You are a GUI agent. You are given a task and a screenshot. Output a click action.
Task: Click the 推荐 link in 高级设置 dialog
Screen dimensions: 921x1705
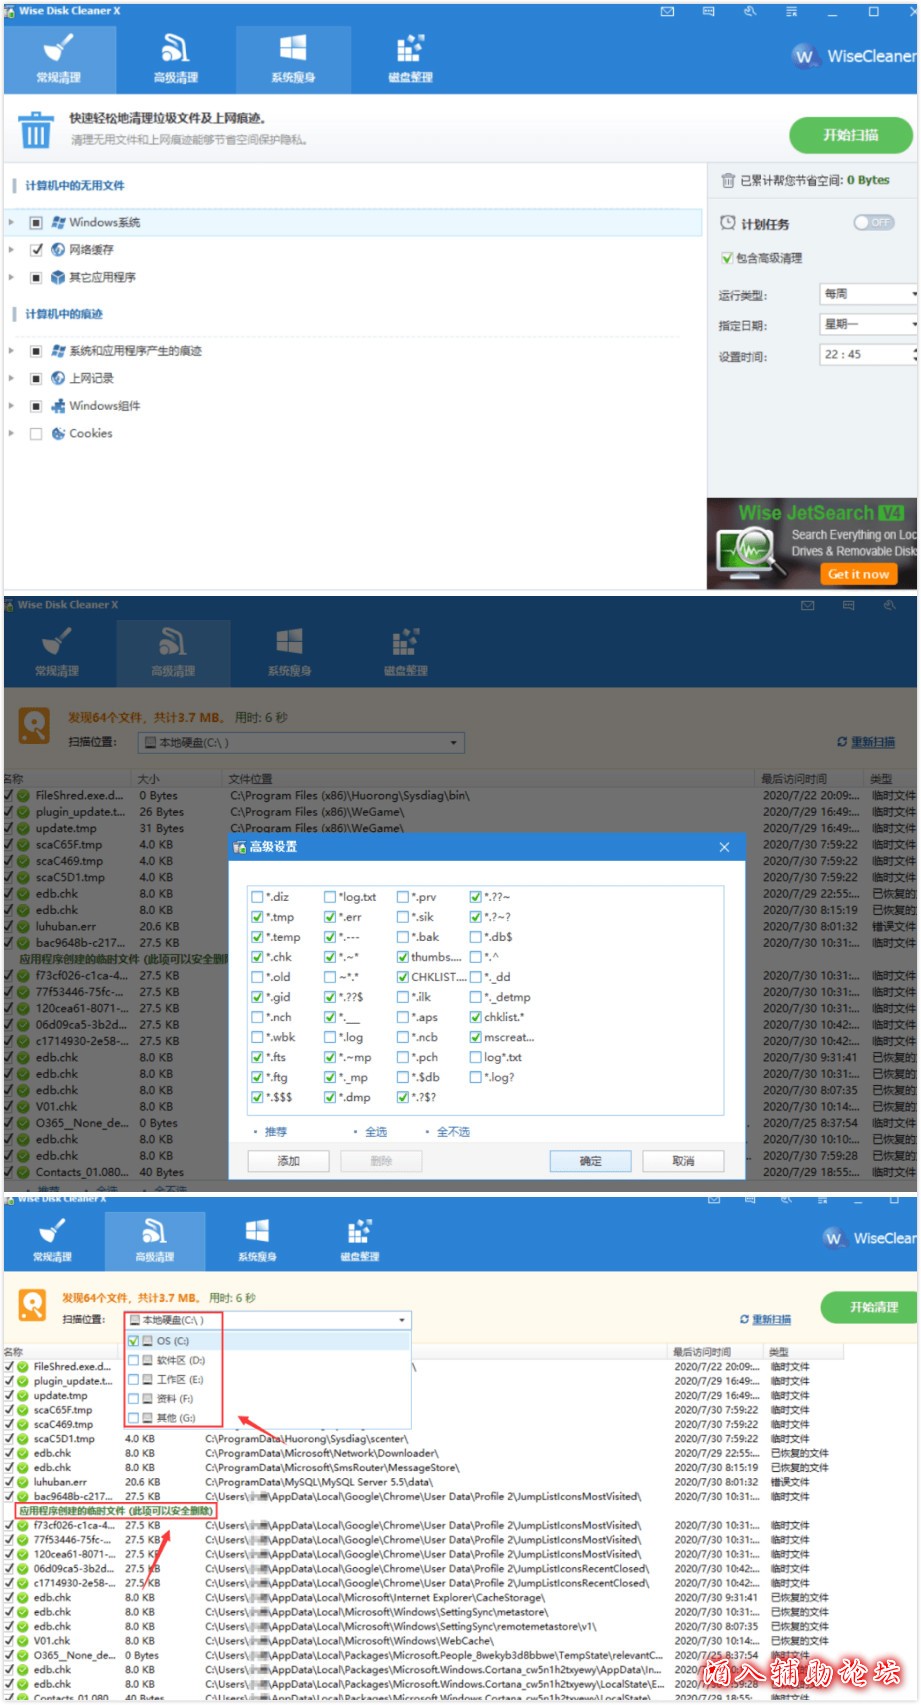pyautogui.click(x=275, y=1132)
